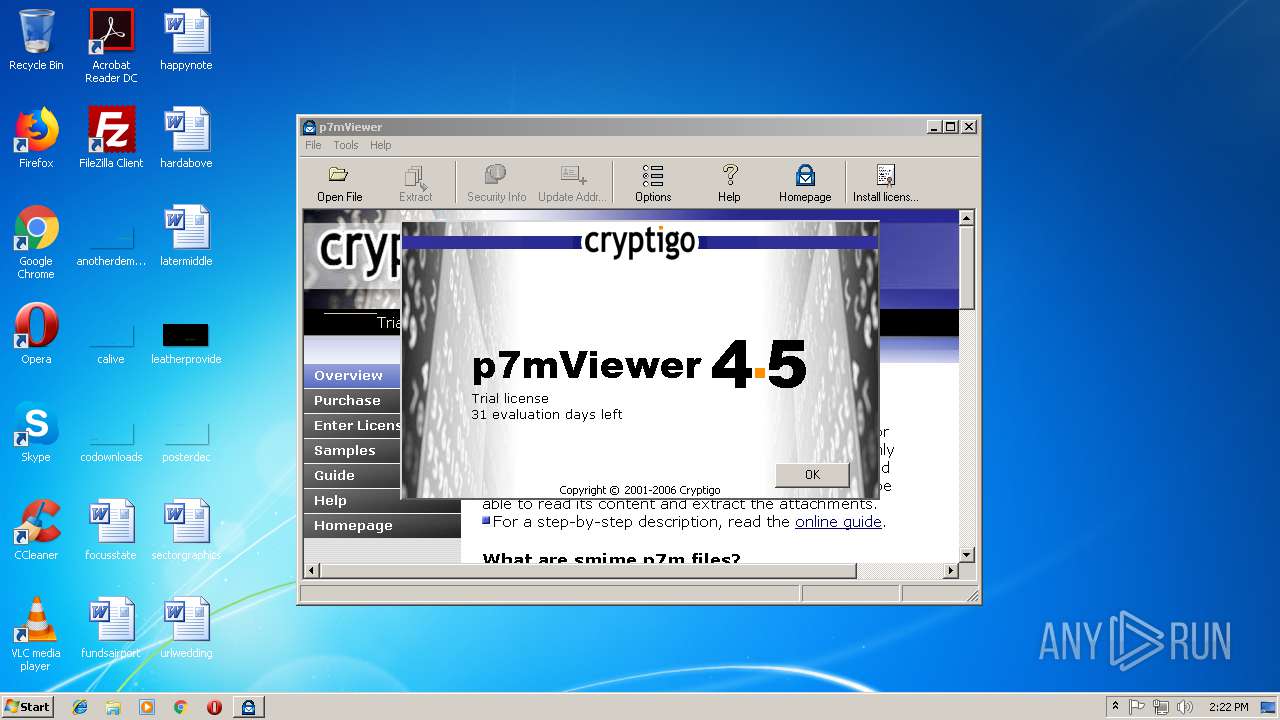Click the p7mViewer taskbar button

[248, 707]
